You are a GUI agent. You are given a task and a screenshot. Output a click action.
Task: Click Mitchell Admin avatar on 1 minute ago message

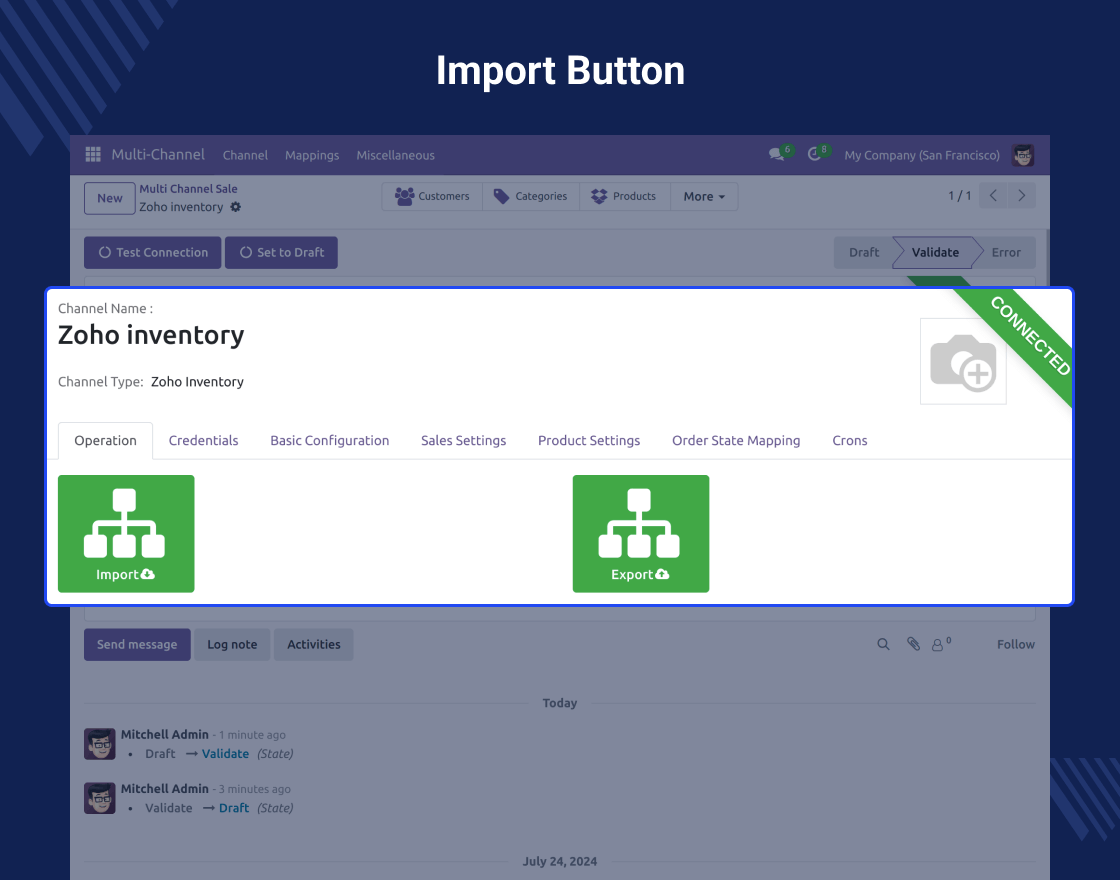point(99,744)
